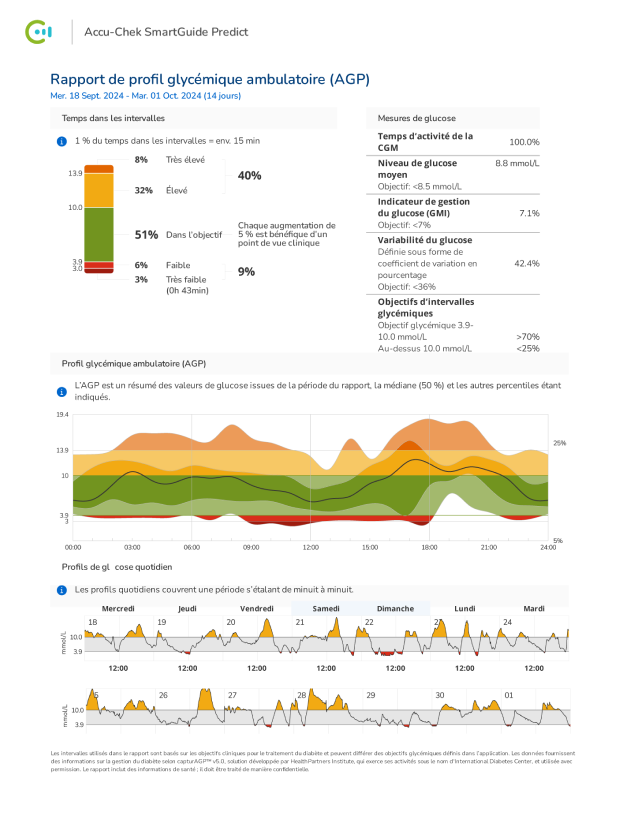Click the '25%' percentile label on AGP chart
This screenshot has width=619, height=818.
pyautogui.click(x=559, y=443)
